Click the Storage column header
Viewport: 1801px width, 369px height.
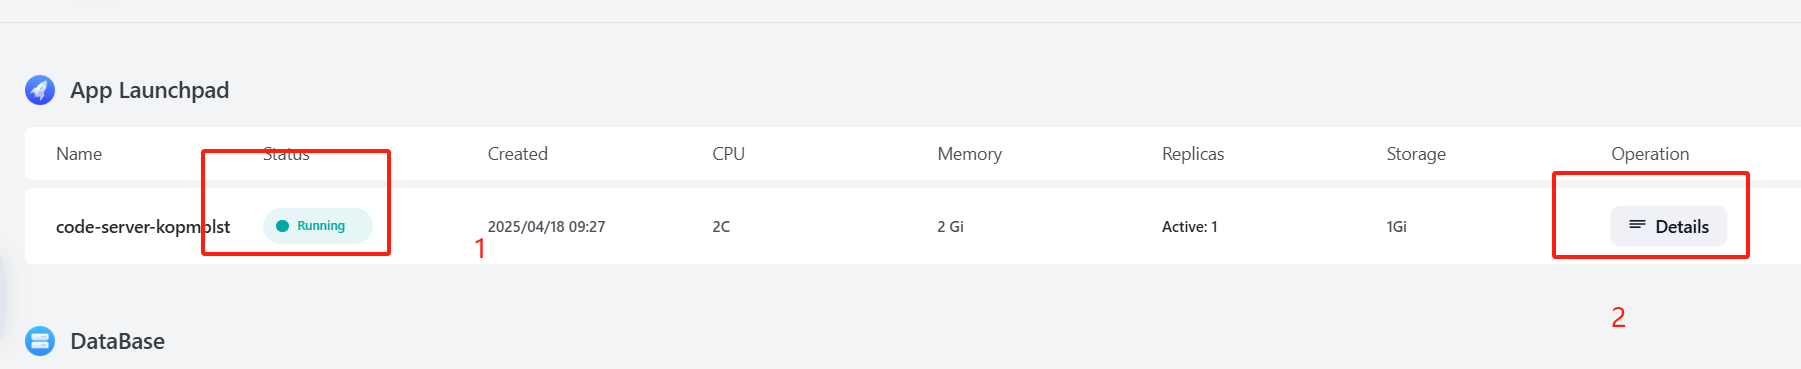[x=1416, y=154]
